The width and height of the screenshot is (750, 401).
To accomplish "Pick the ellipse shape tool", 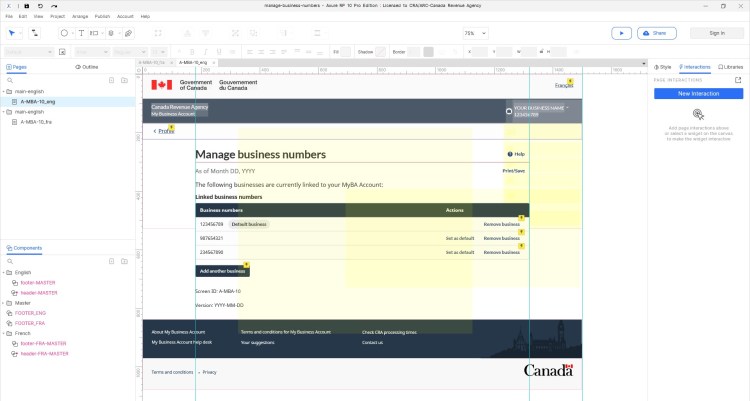I will click(64, 33).
